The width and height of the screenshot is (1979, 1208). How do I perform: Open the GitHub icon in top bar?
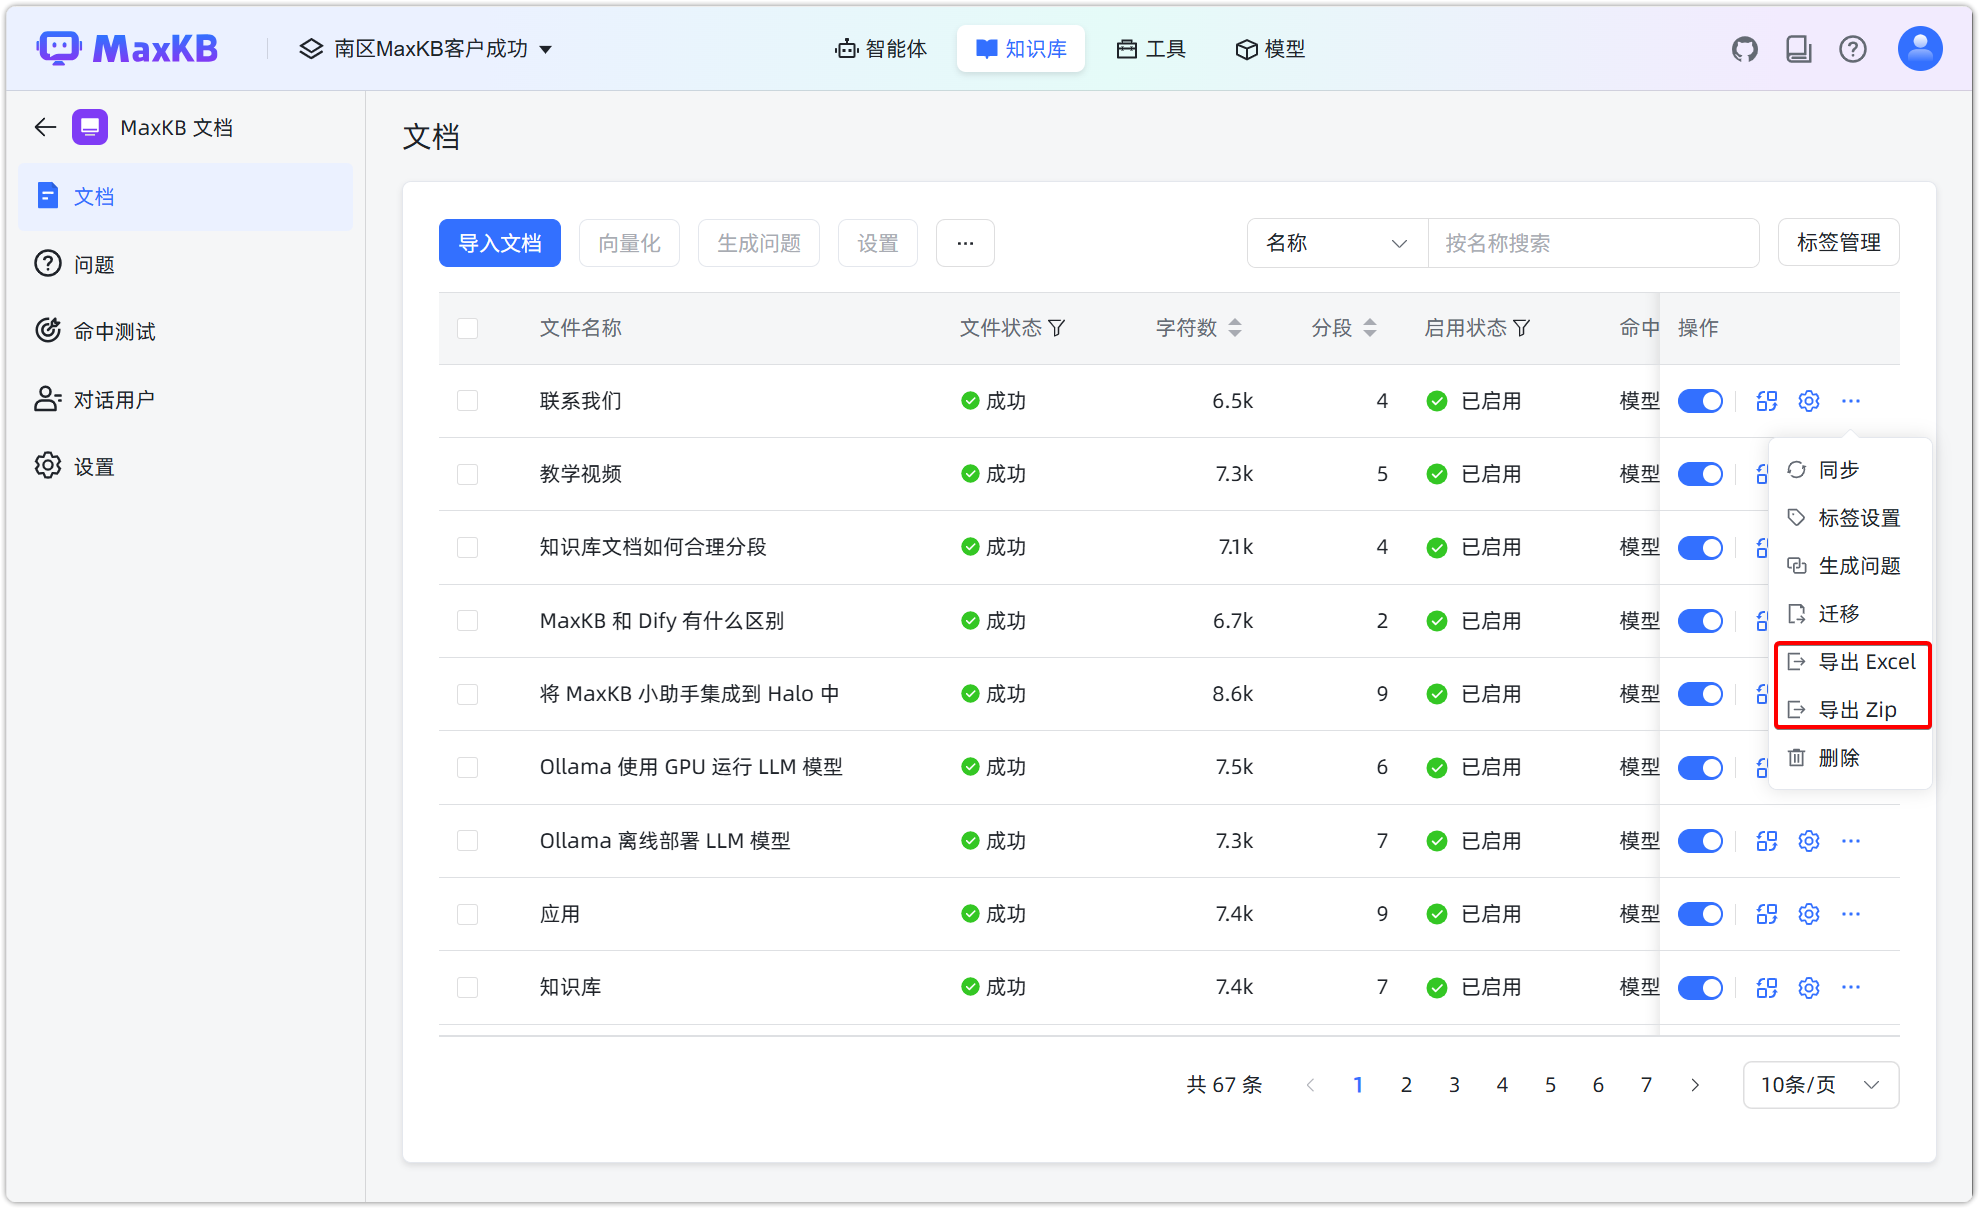point(1745,48)
